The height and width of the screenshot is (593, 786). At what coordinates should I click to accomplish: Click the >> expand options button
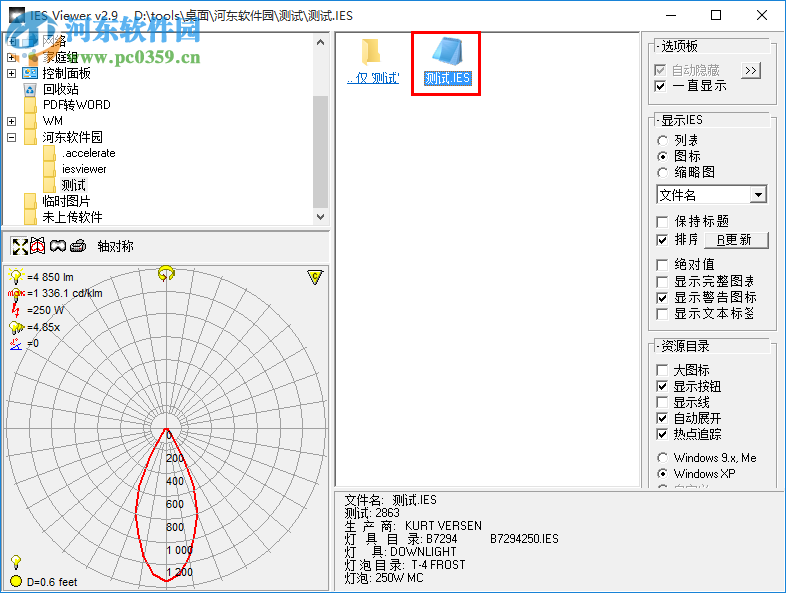(750, 70)
